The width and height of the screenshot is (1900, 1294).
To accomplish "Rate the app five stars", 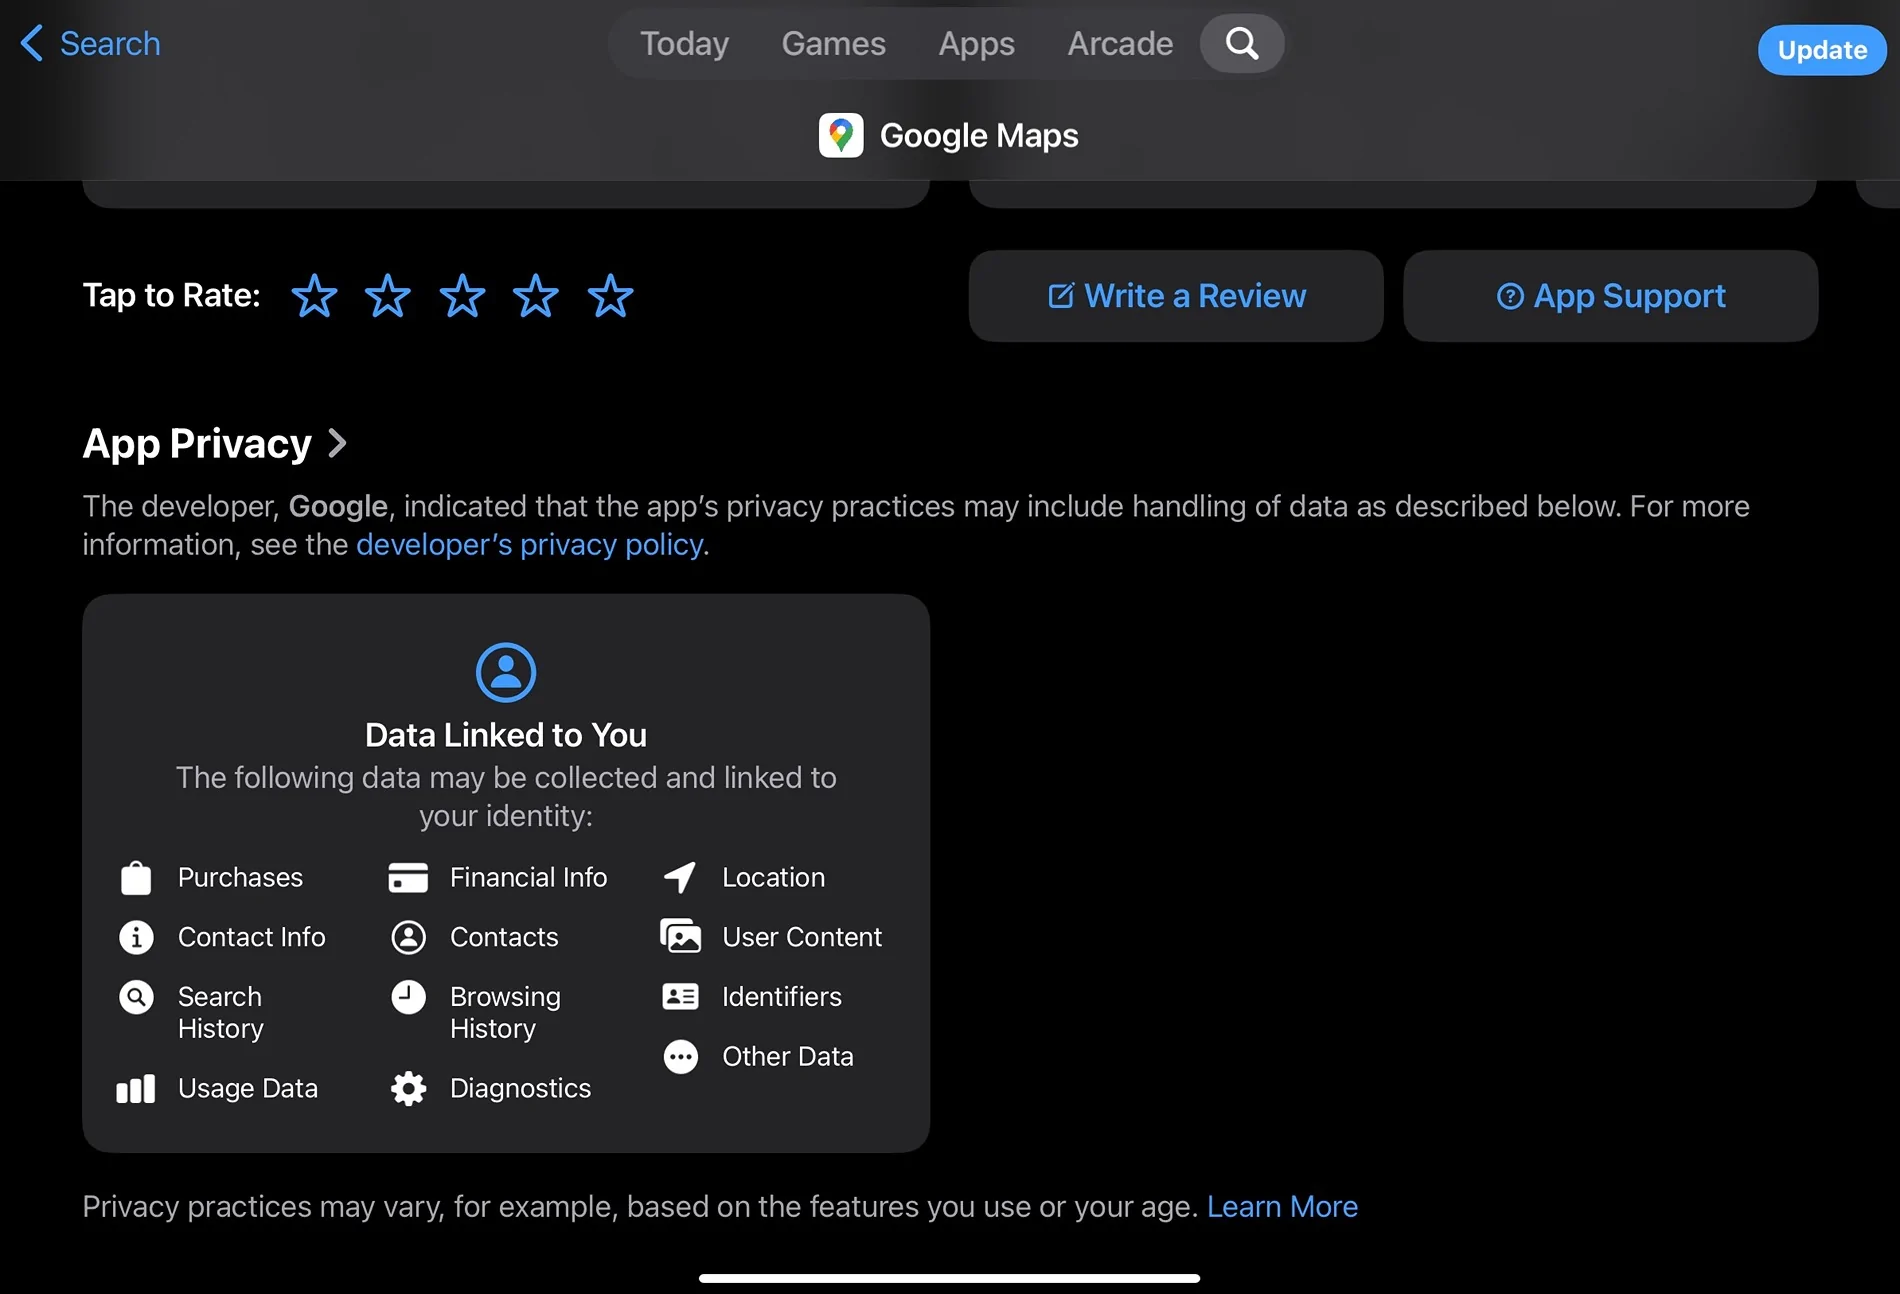I will point(610,296).
